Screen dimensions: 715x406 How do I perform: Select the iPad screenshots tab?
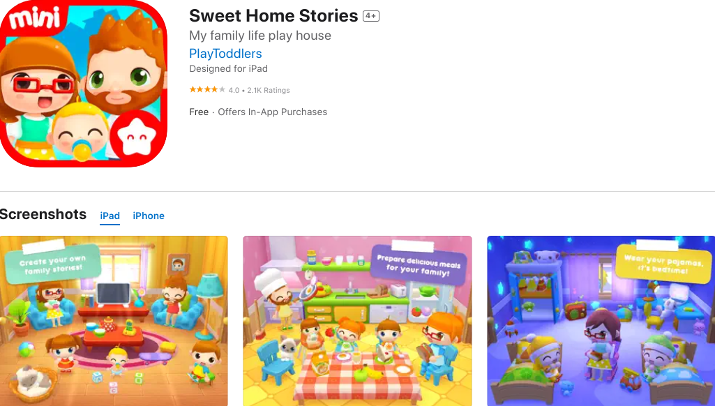pyautogui.click(x=110, y=216)
